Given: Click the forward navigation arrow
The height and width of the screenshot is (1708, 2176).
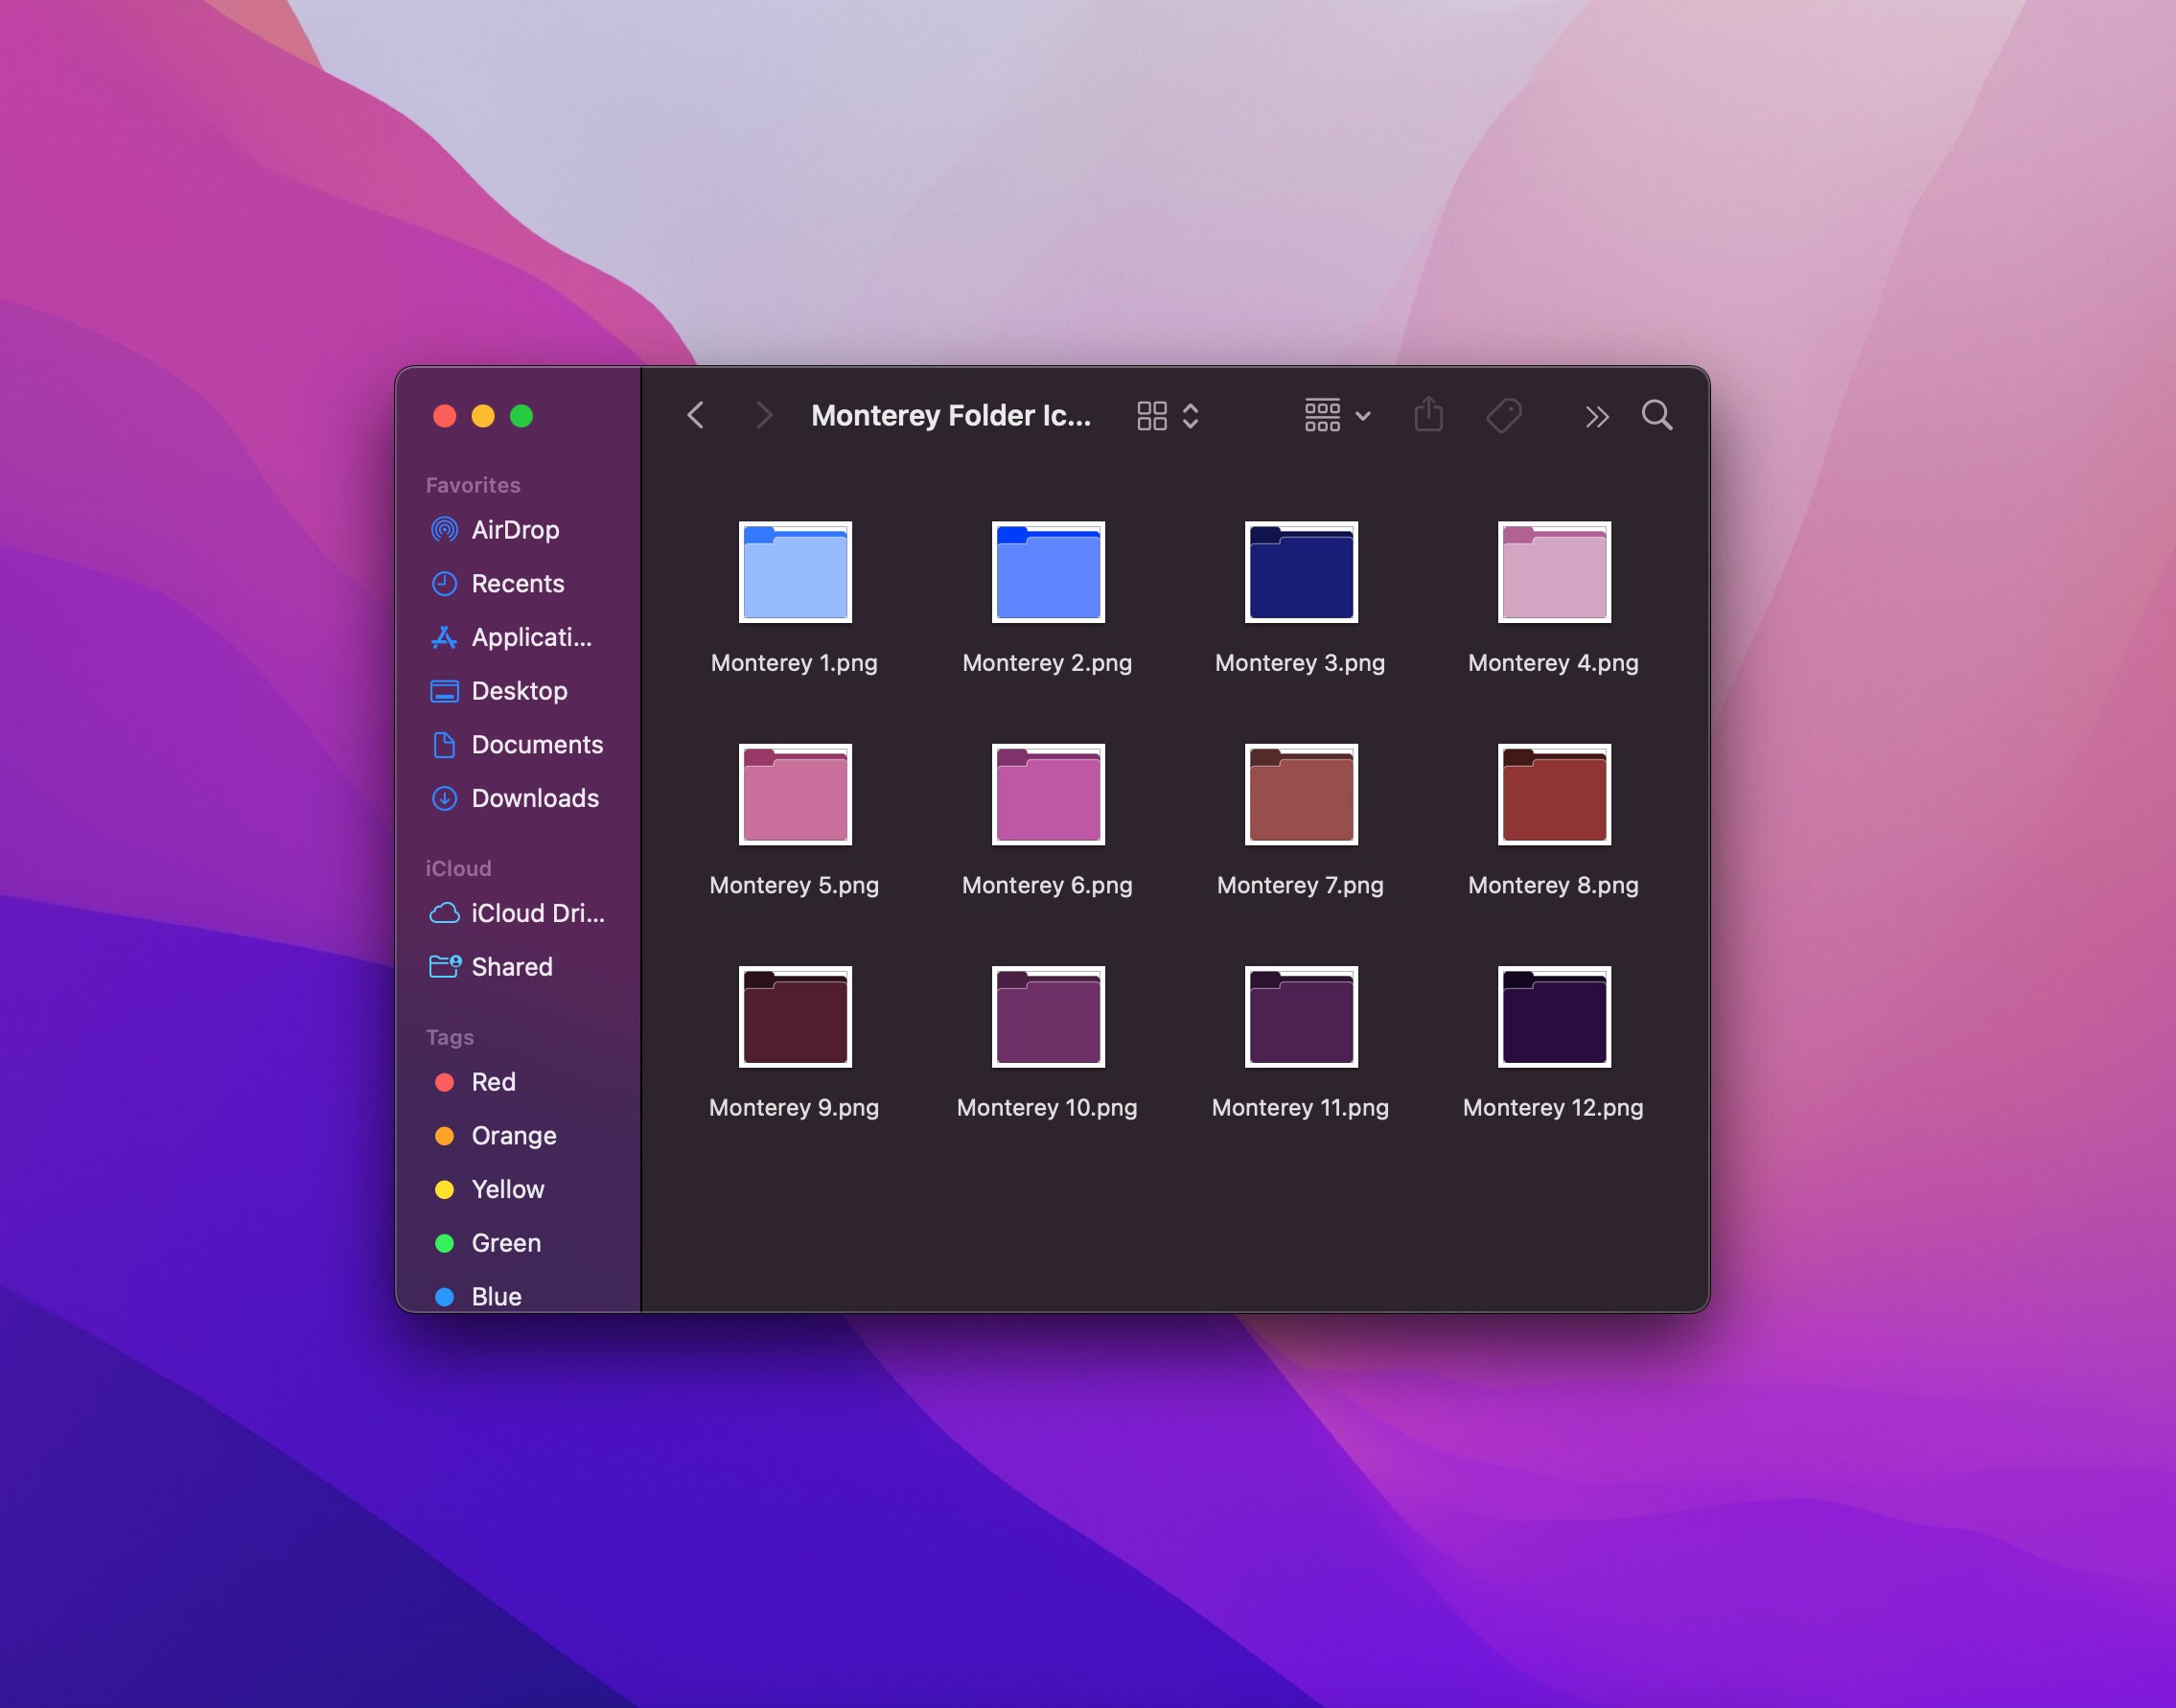Looking at the screenshot, I should point(764,415).
